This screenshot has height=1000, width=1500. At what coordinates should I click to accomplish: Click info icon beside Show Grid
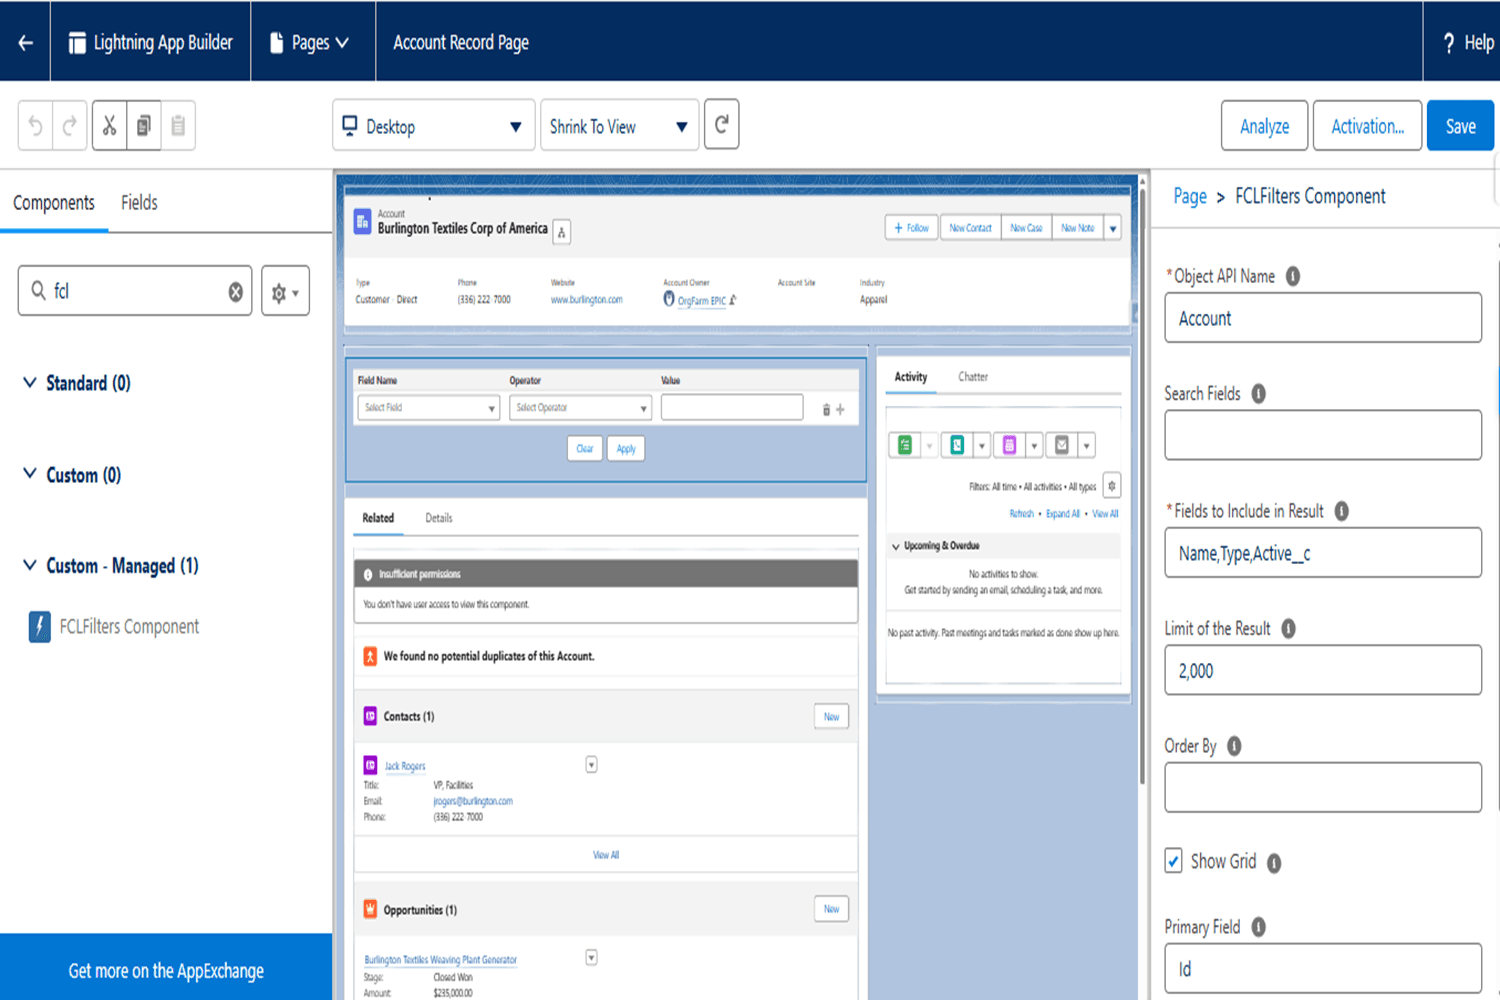click(x=1274, y=863)
